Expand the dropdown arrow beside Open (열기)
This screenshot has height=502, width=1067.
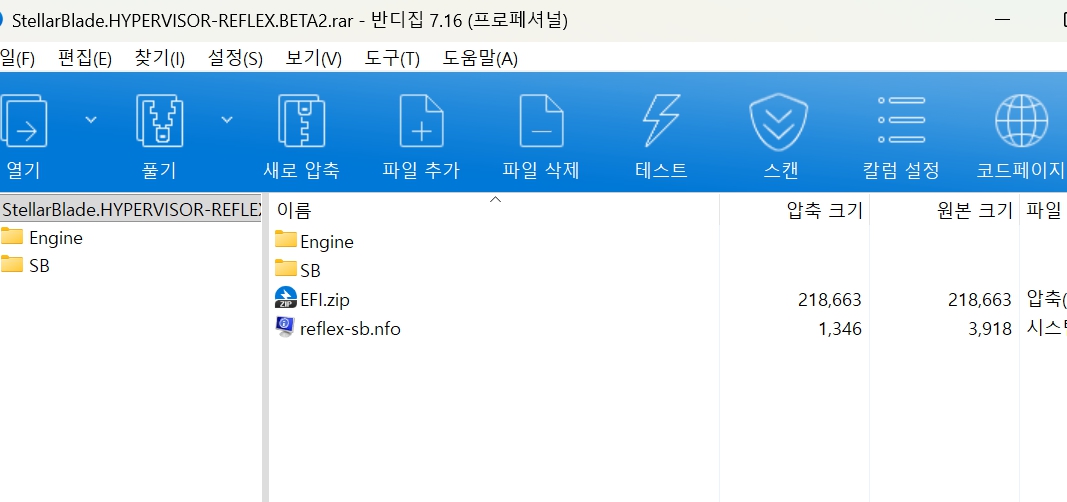coord(91,120)
